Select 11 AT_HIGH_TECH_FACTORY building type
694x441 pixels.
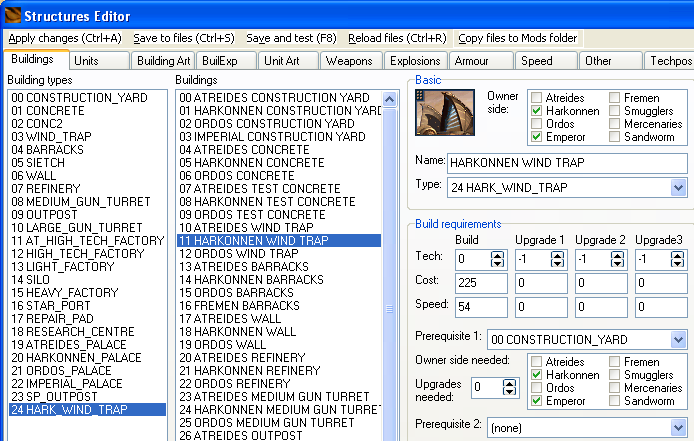point(87,240)
